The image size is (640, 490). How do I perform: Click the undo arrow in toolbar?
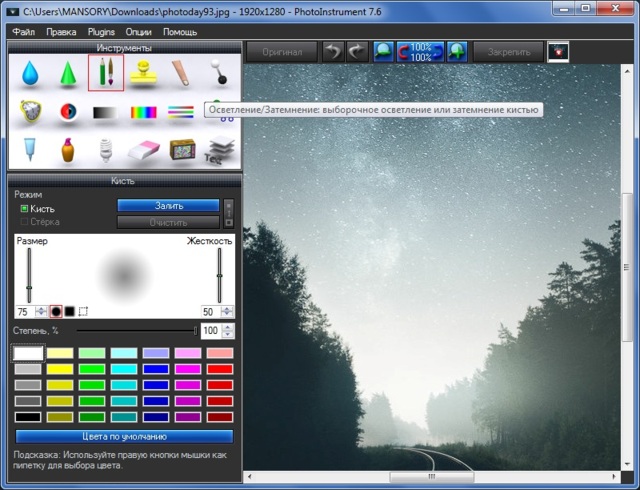(x=334, y=51)
